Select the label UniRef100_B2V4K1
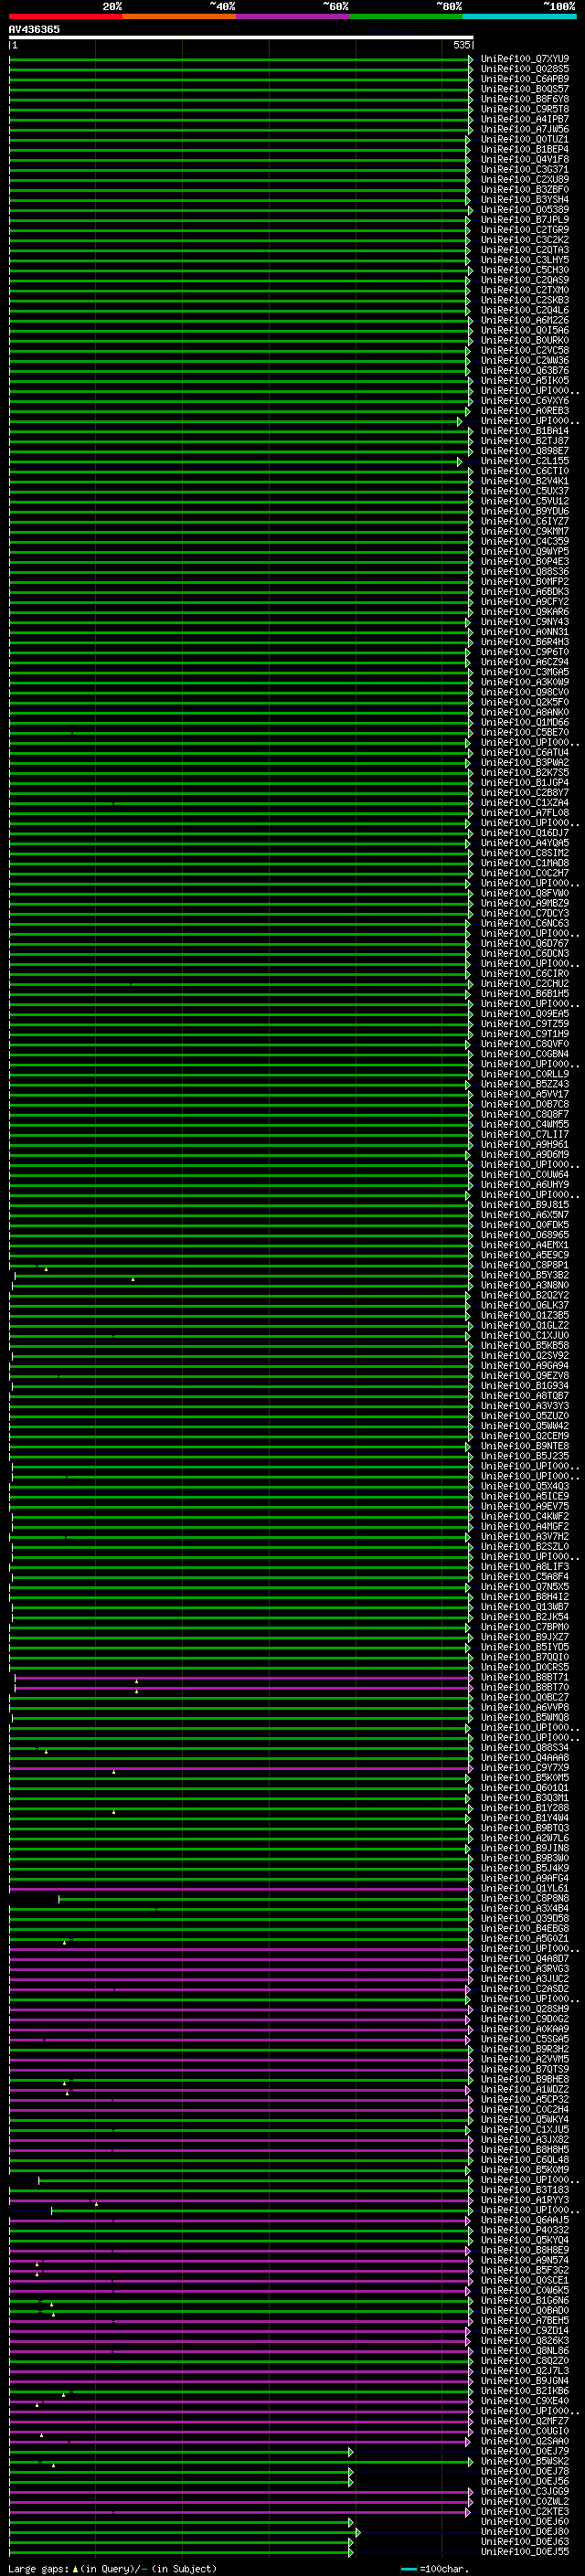 (x=525, y=481)
